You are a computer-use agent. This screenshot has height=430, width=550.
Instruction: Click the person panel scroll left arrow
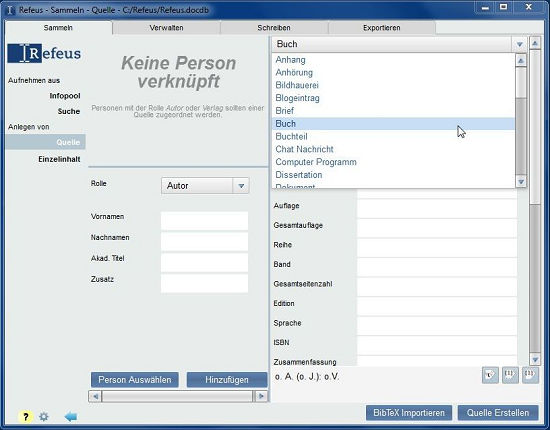pyautogui.click(x=95, y=396)
